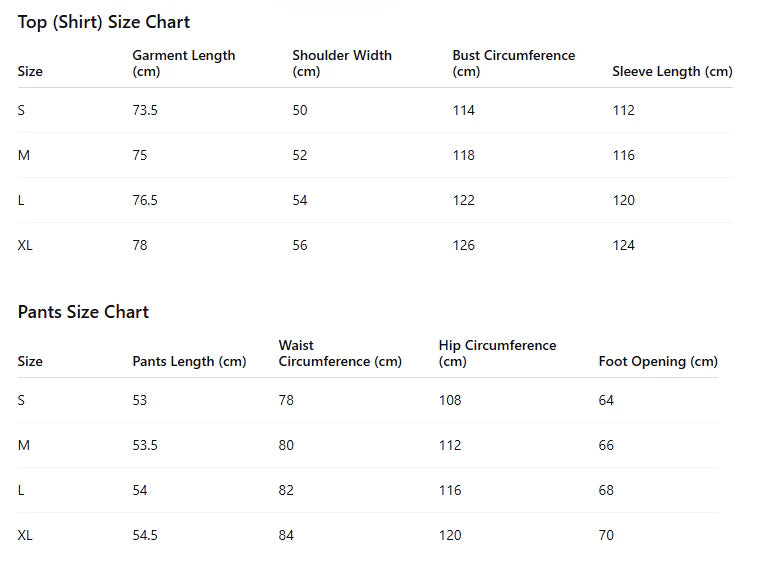The image size is (782, 566).
Task: Select the 73.5 garment length cell
Action: point(145,110)
